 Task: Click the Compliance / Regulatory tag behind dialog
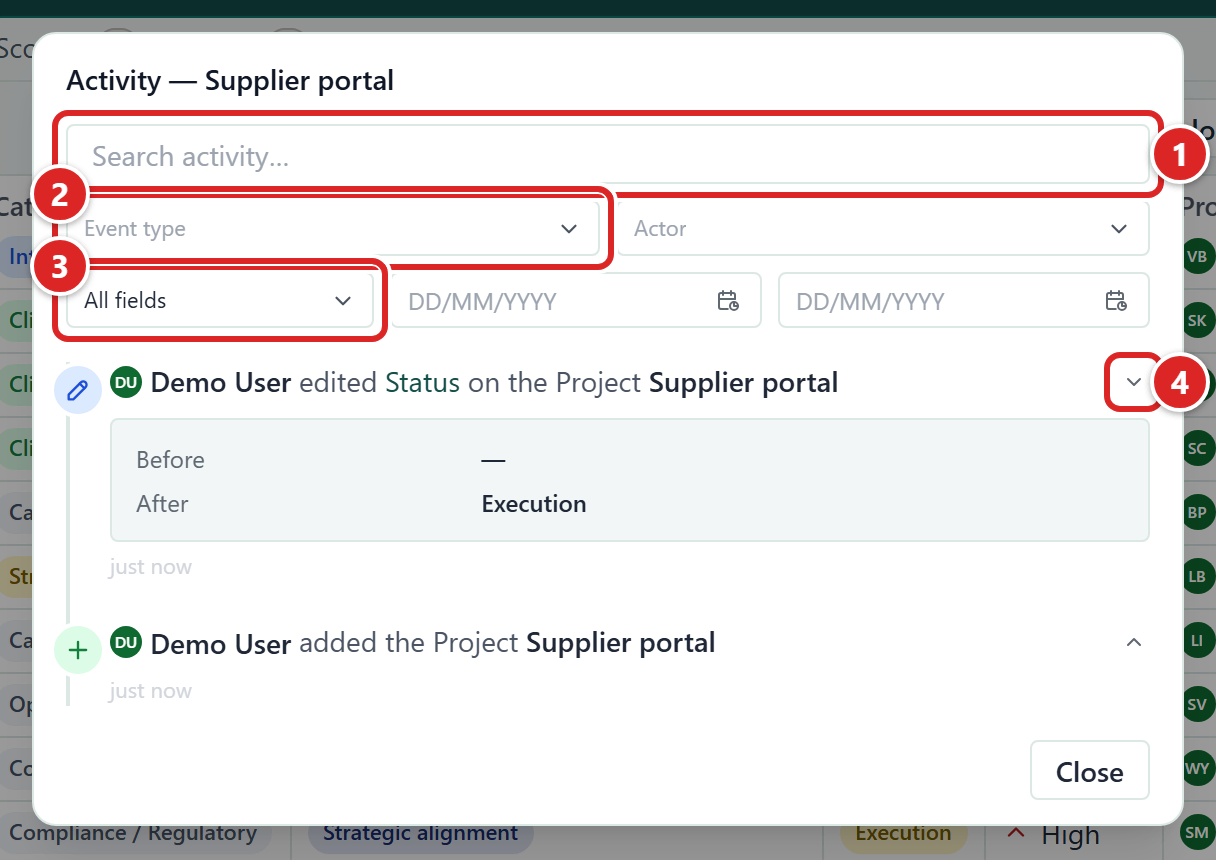[x=133, y=833]
